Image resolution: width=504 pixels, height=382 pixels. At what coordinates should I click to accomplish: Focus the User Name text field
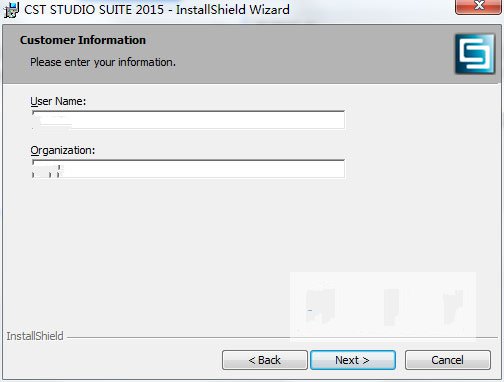coord(188,120)
